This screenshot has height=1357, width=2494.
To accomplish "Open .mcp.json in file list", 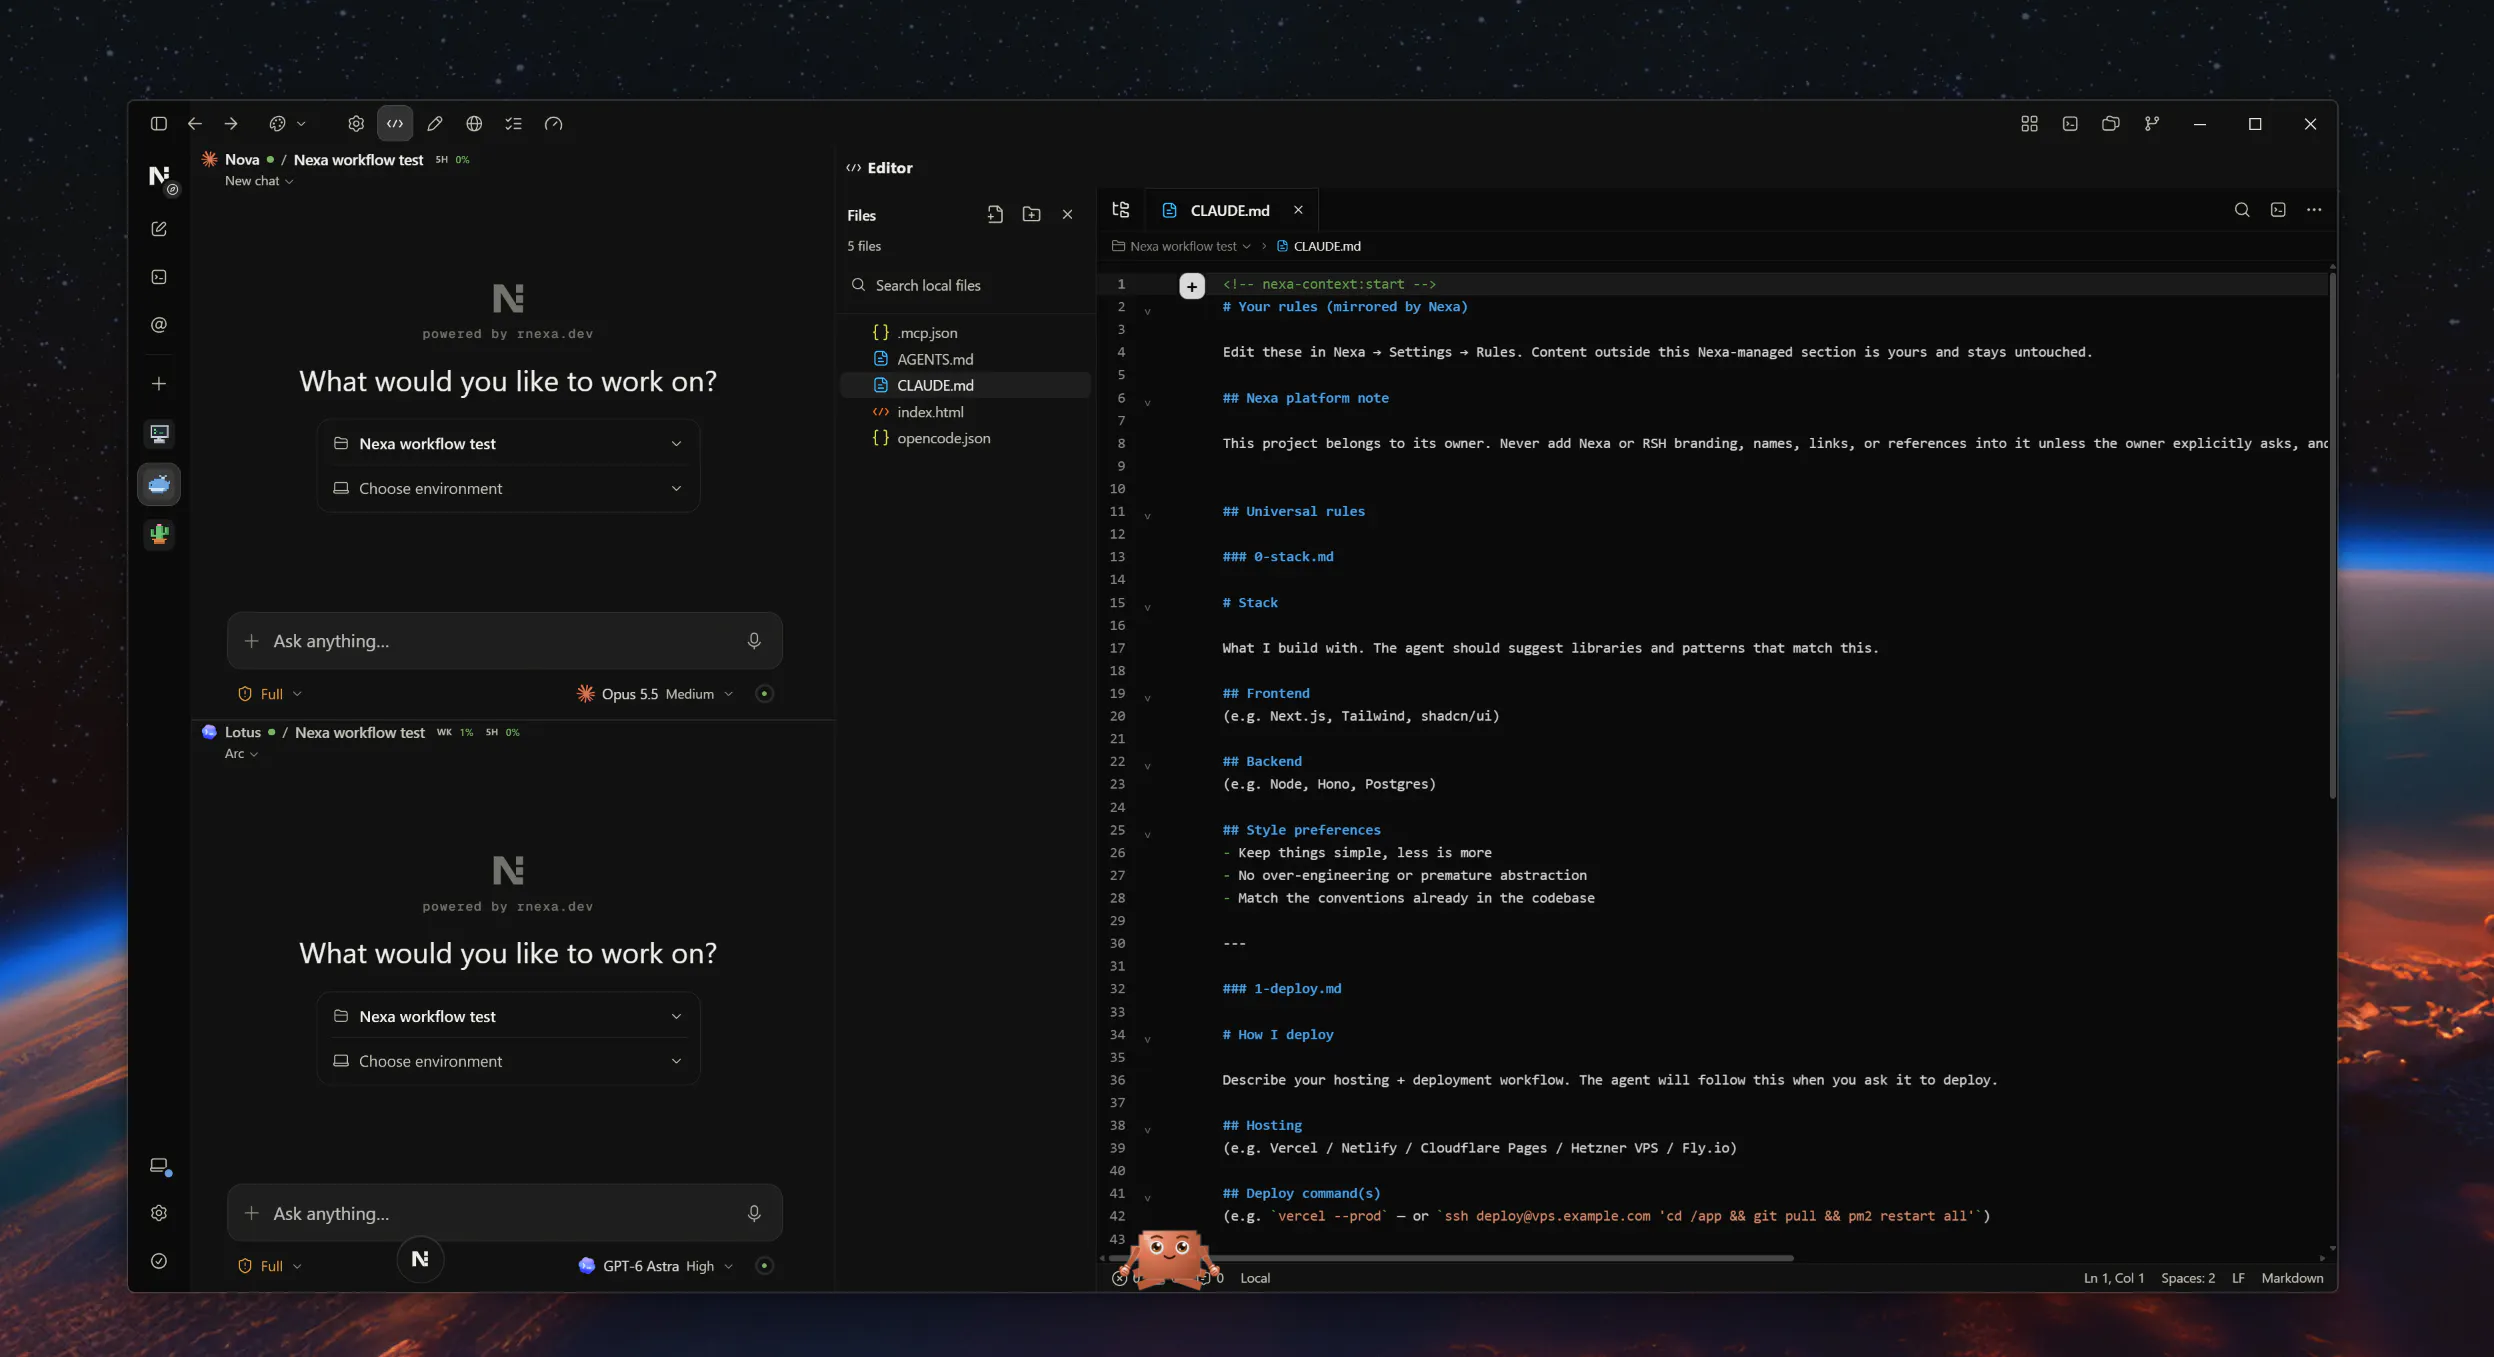I will click(965, 333).
